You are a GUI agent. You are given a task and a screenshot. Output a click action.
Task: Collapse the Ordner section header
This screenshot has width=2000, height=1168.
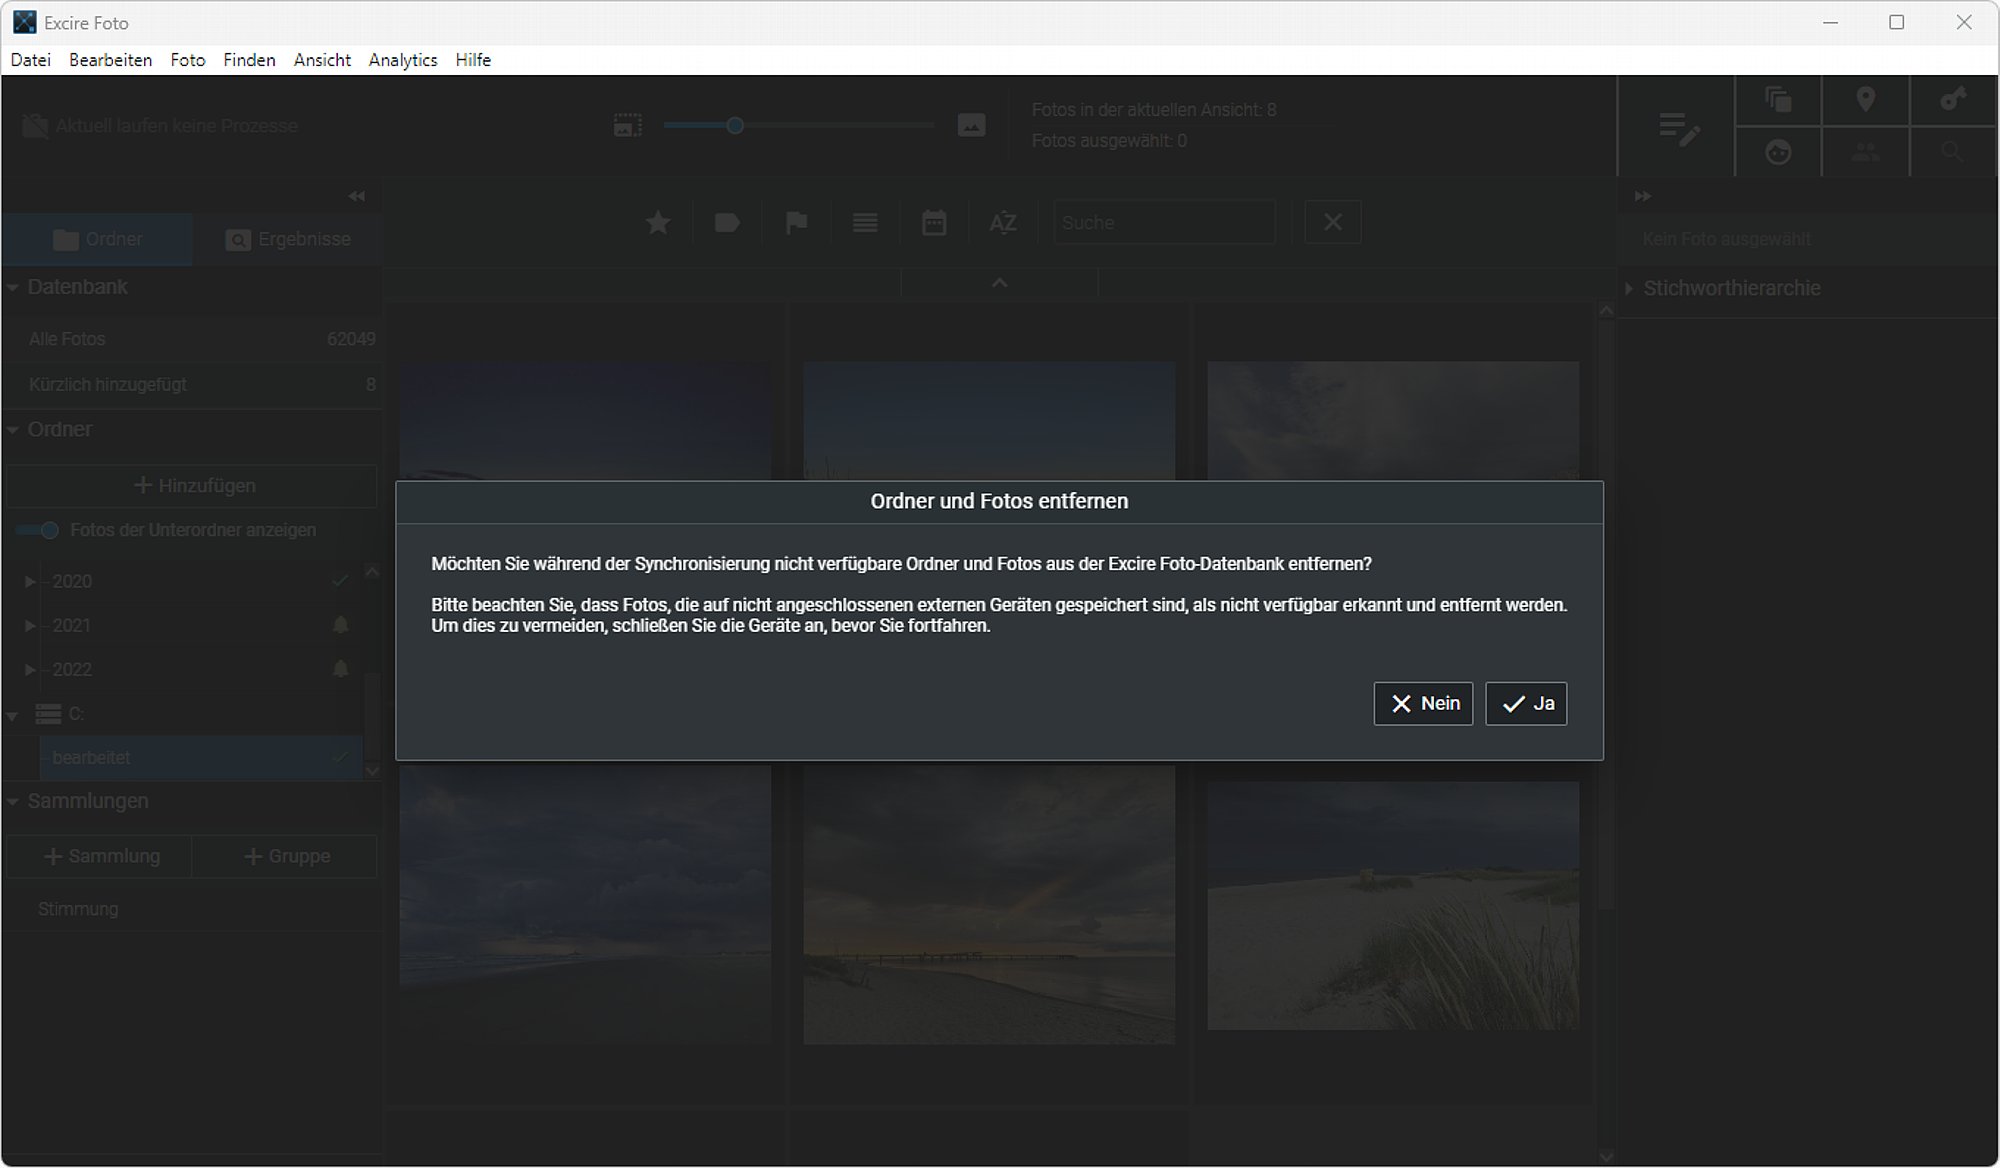(x=13, y=430)
